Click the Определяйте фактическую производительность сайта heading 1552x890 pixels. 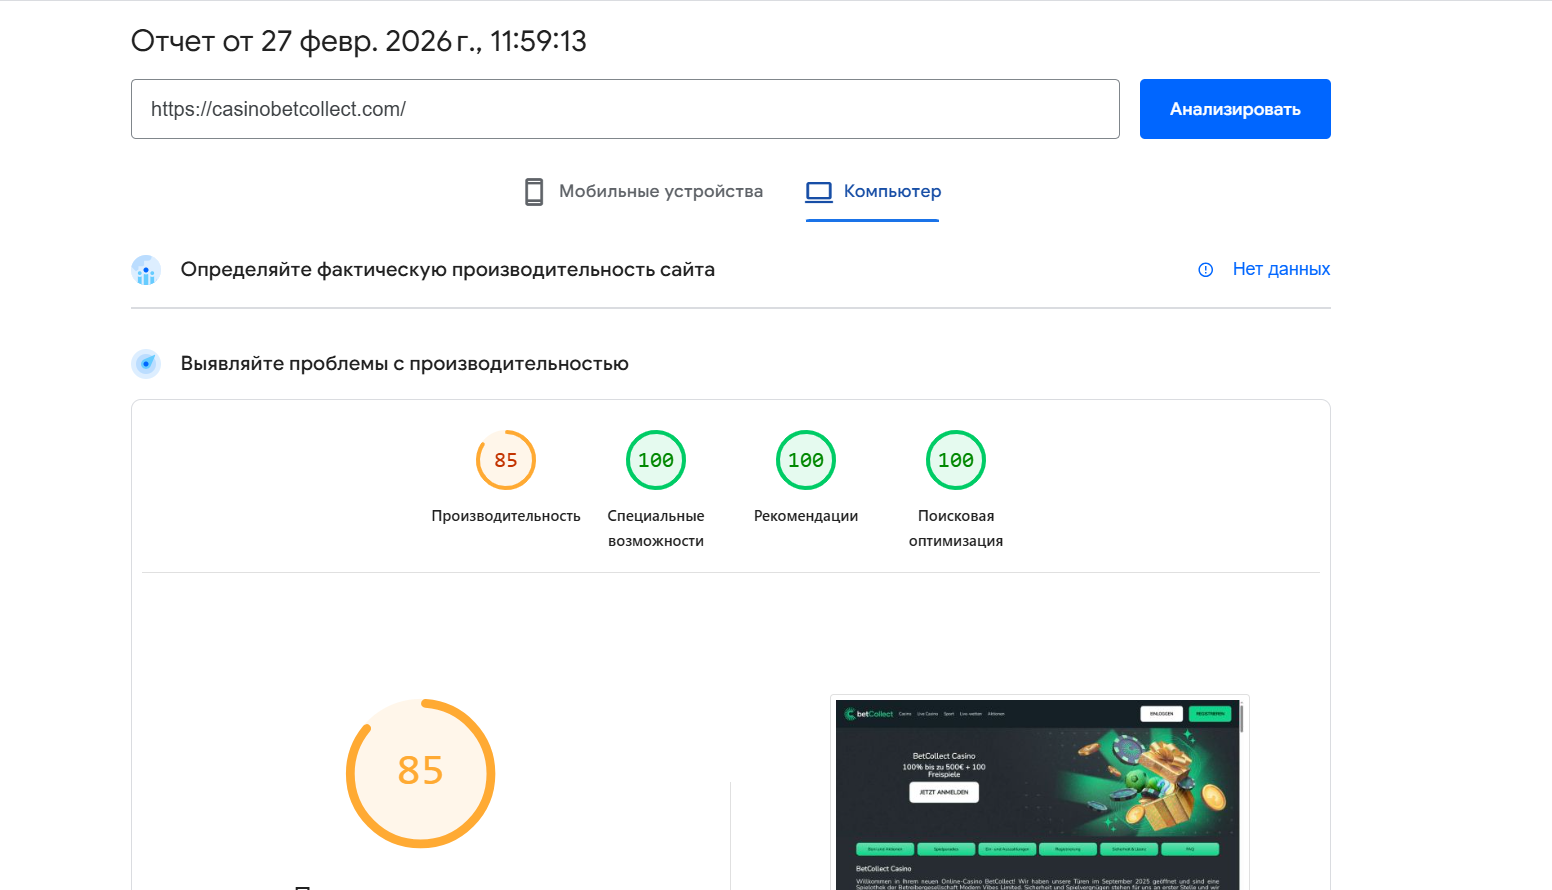tap(448, 269)
